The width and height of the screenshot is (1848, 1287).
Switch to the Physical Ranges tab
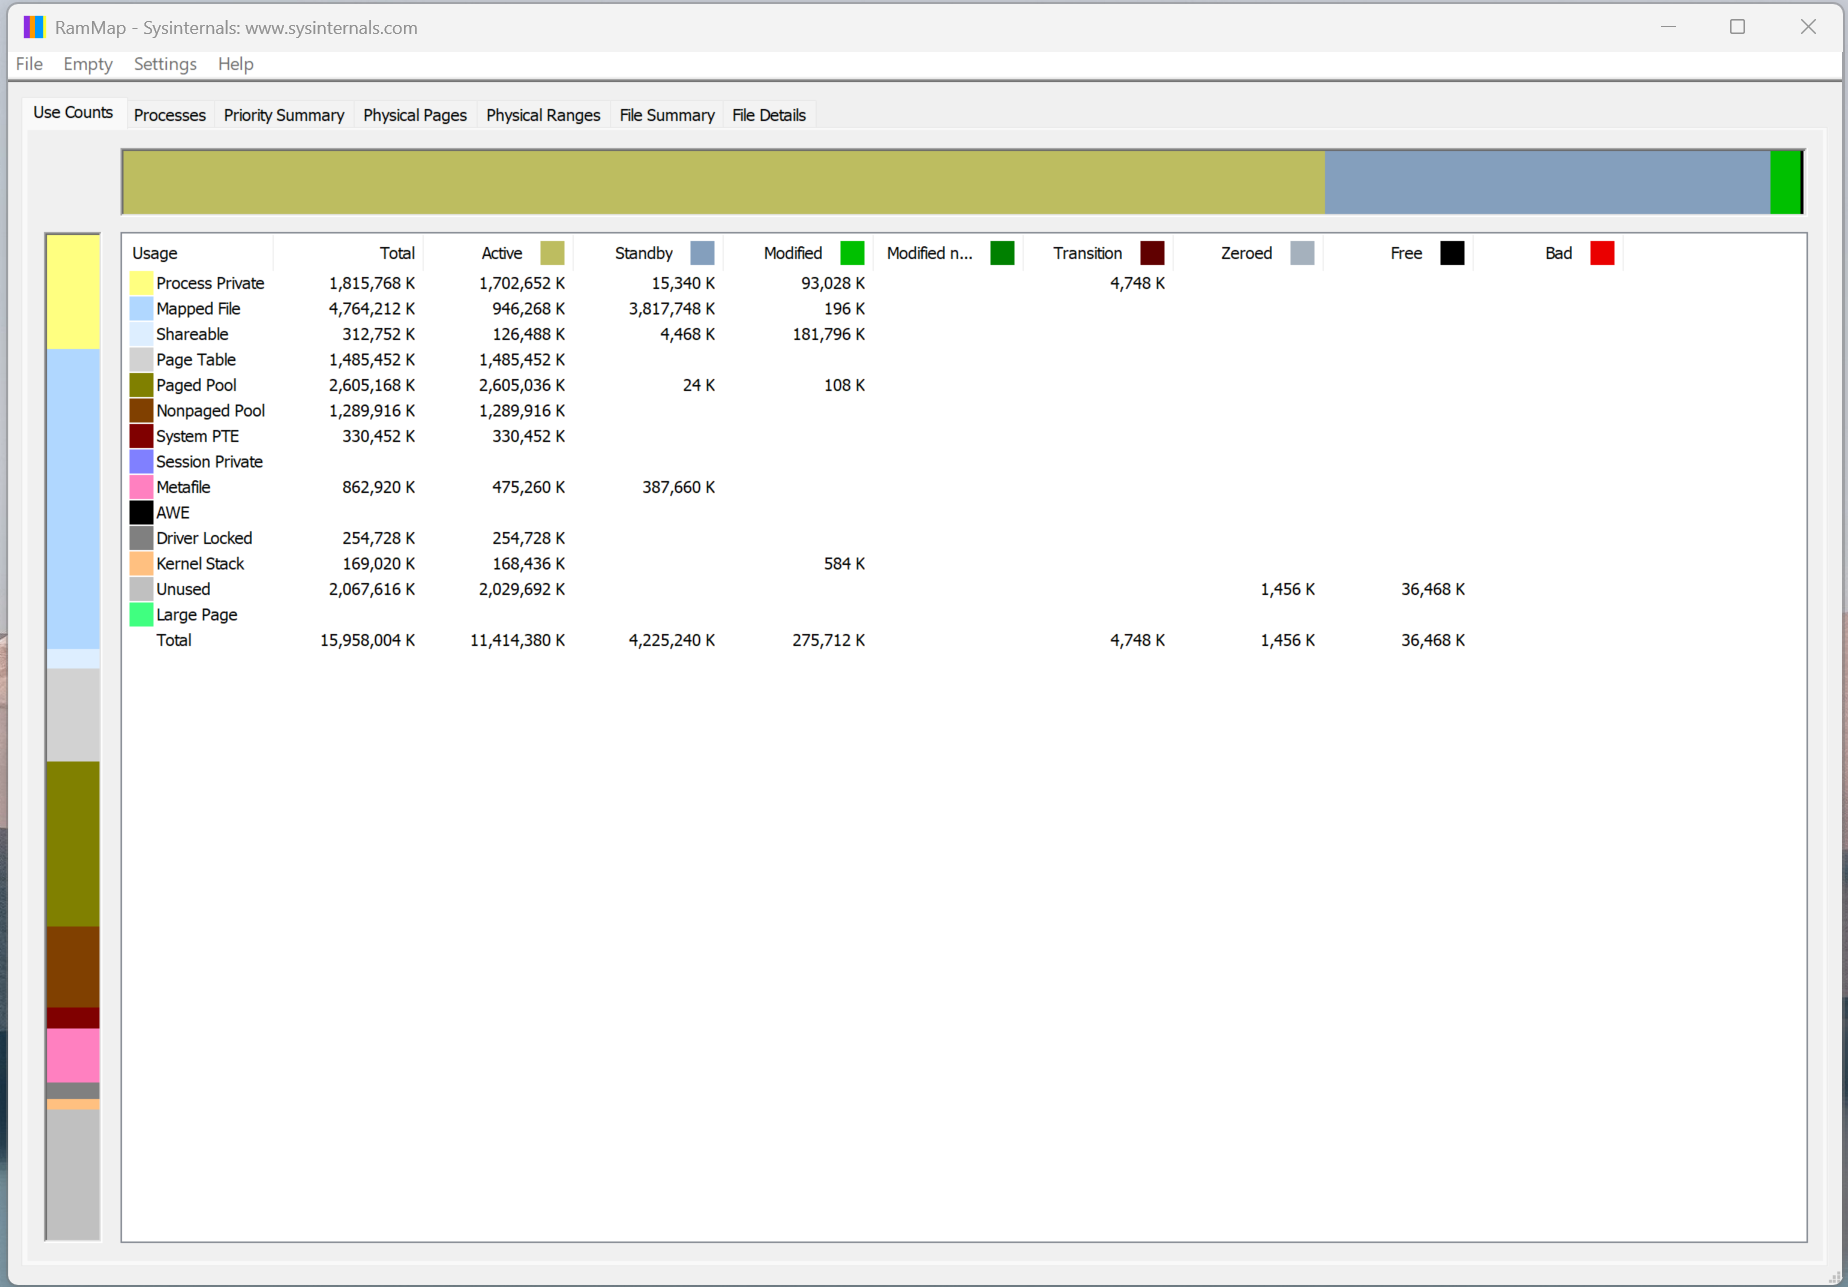coord(543,115)
